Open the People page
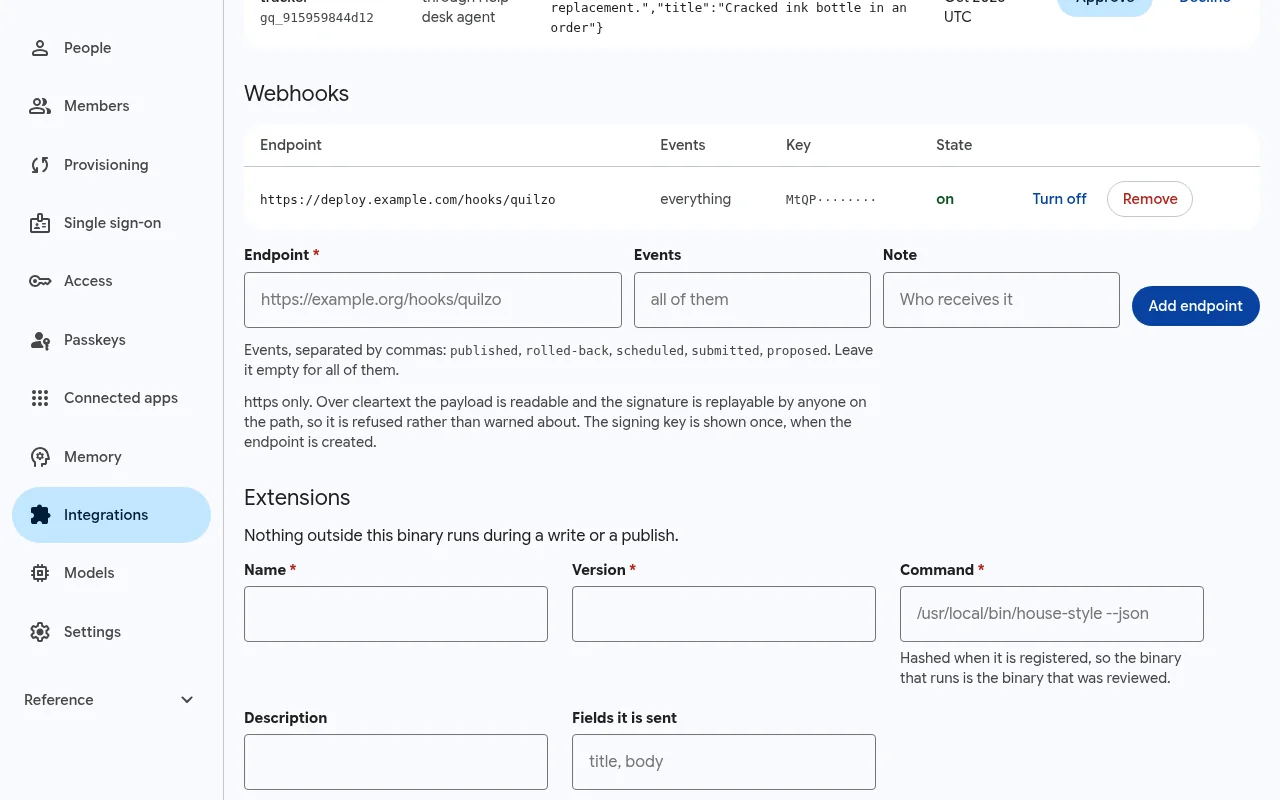The image size is (1280, 800). coord(111,48)
